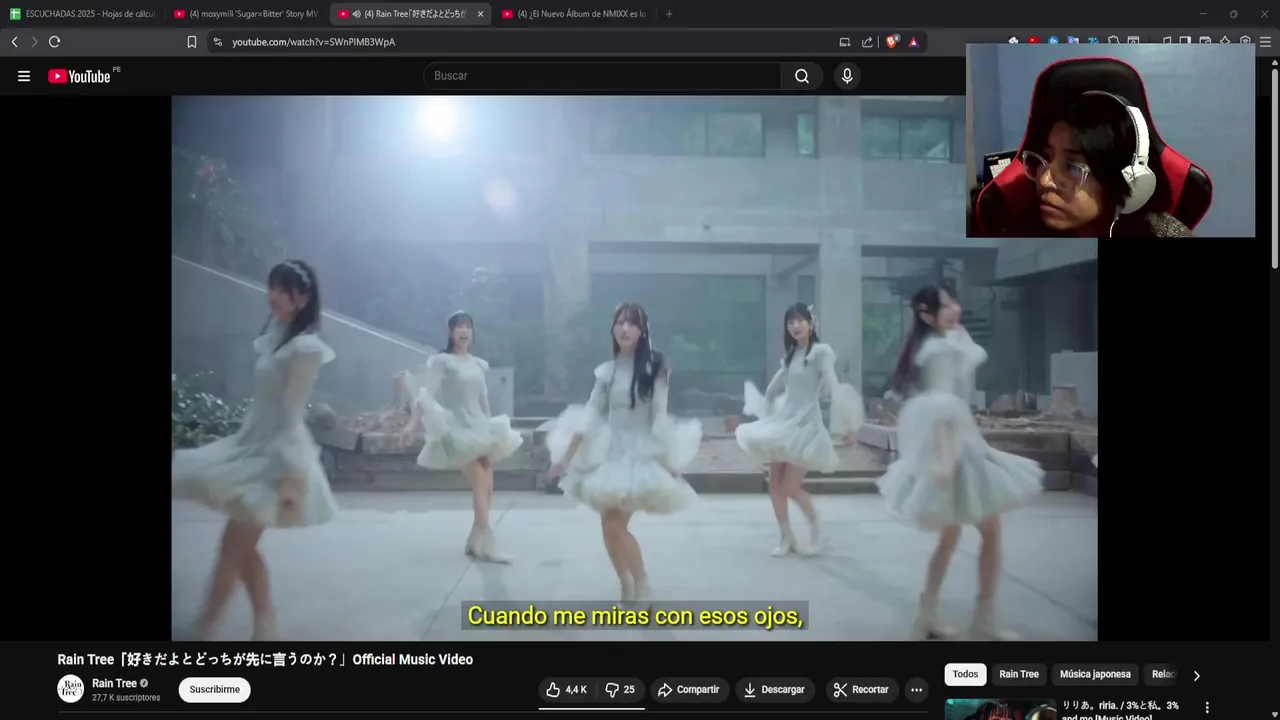The height and width of the screenshot is (720, 1280).
Task: Select the Rain Tree filter chip
Action: point(1019,675)
